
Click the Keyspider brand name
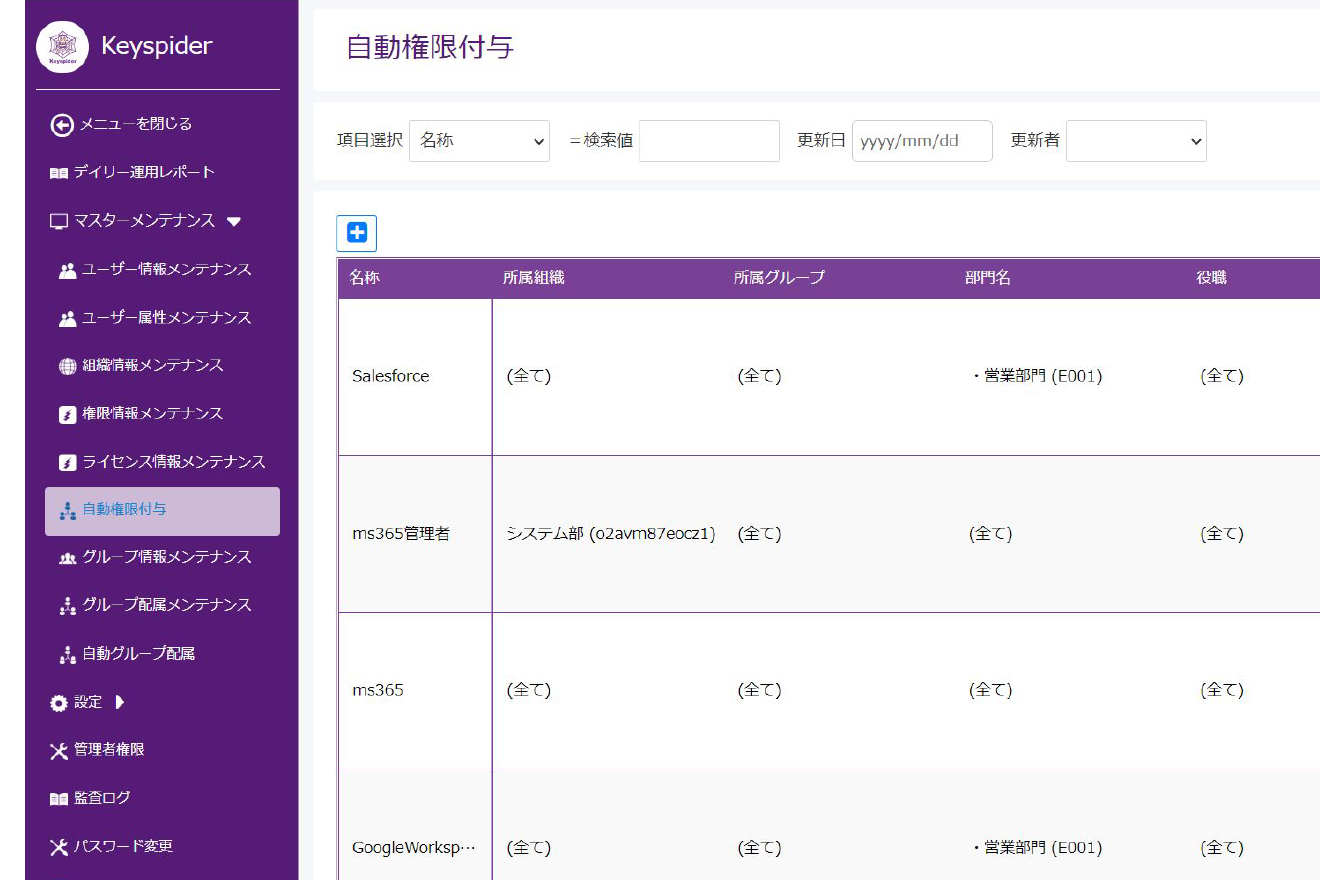[157, 46]
